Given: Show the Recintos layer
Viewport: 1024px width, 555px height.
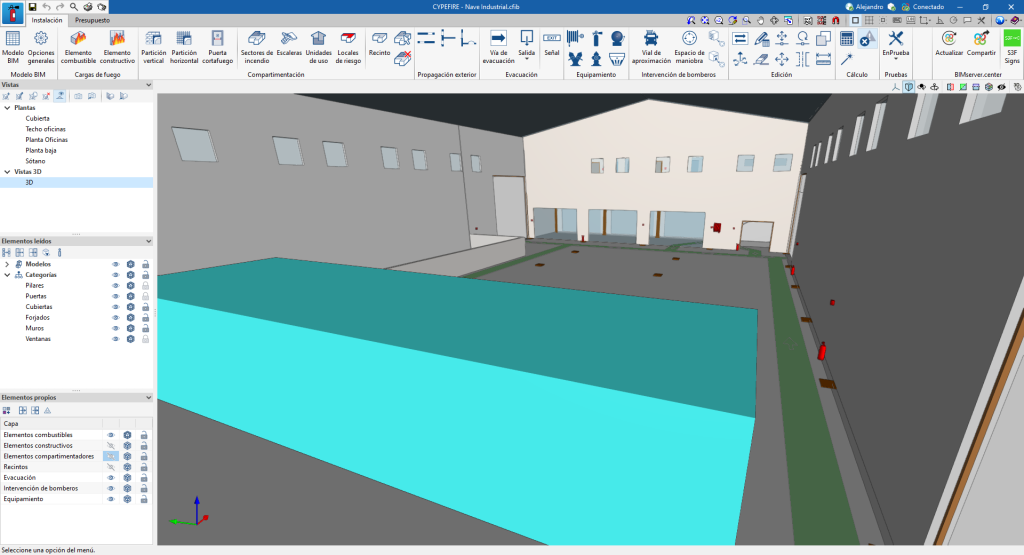Looking at the screenshot, I should [x=111, y=467].
